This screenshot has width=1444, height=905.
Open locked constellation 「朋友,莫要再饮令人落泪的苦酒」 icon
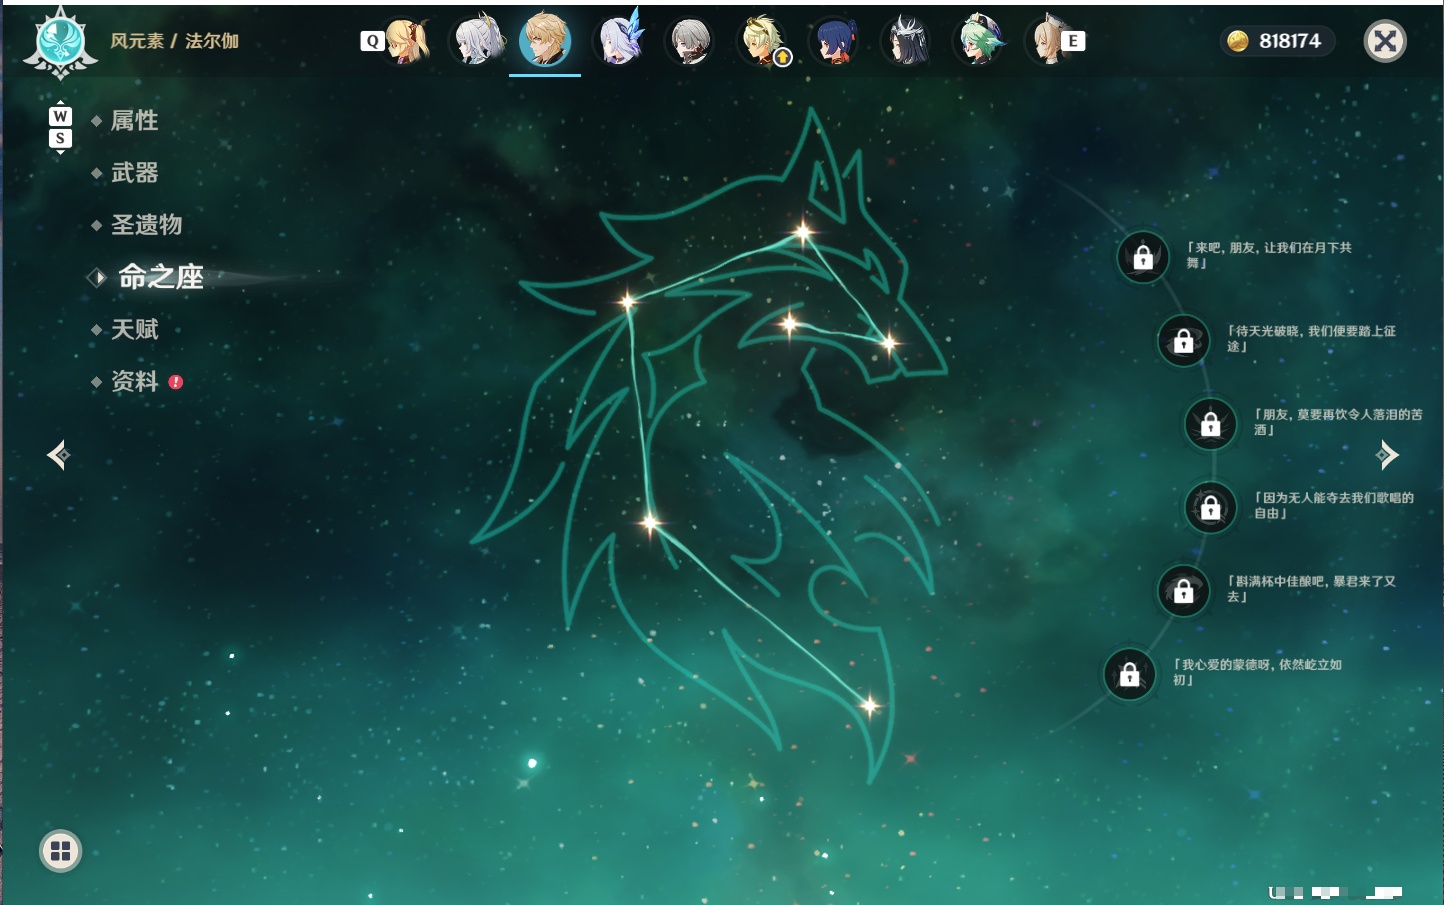(1210, 423)
